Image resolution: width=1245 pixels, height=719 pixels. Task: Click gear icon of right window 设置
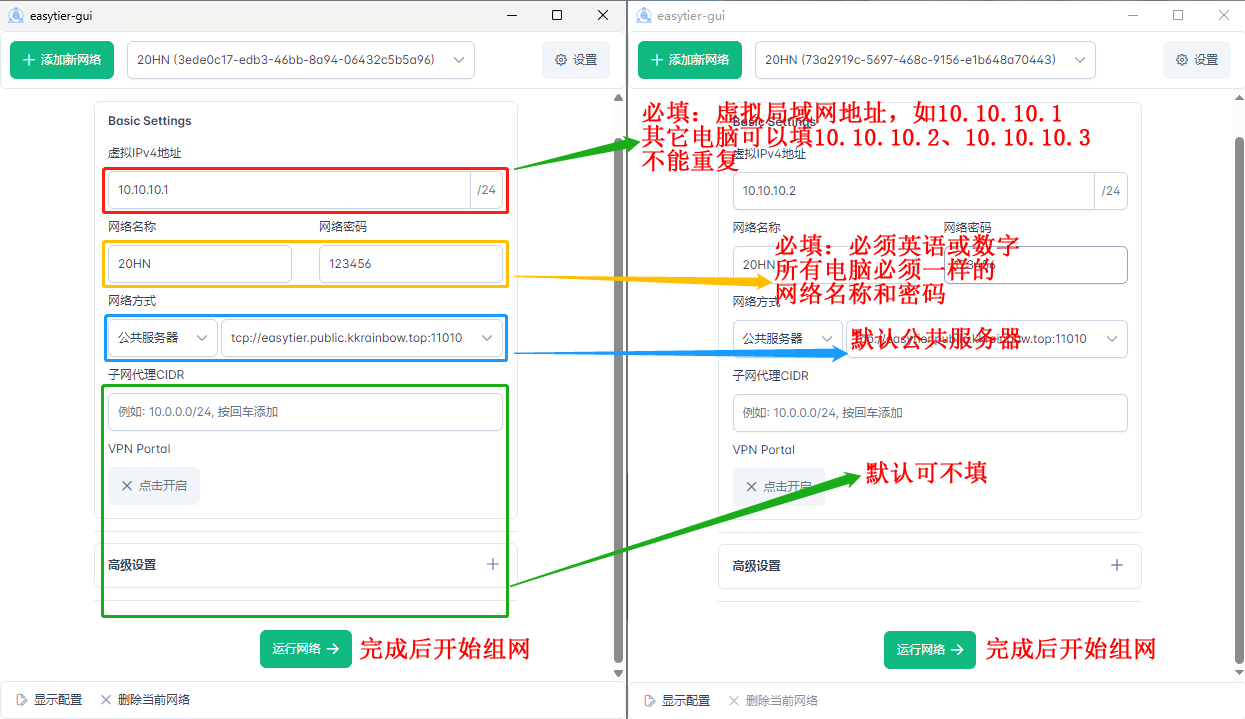coord(1182,60)
